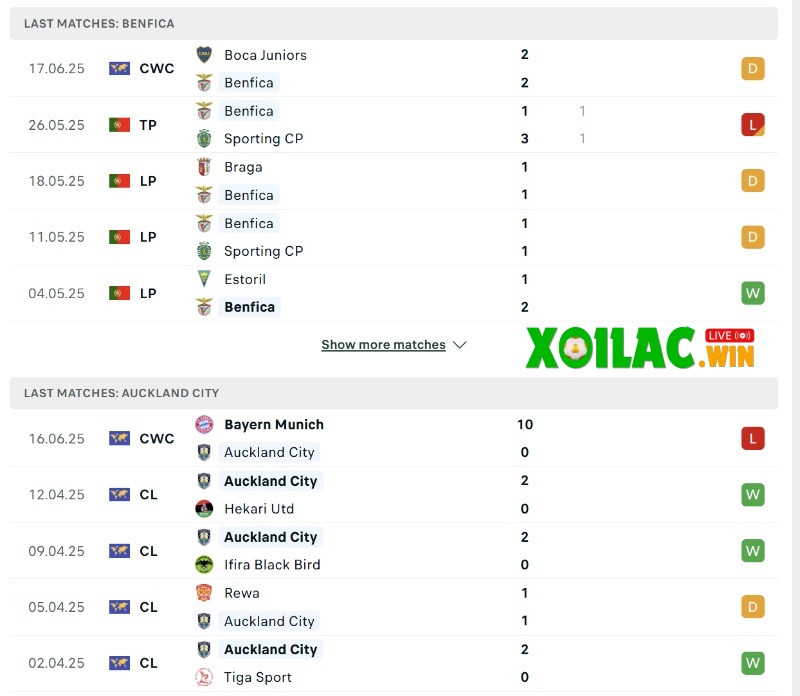The height and width of the screenshot is (696, 800).
Task: Click the Portugal flag on the 26.05.25 match
Action: (119, 125)
